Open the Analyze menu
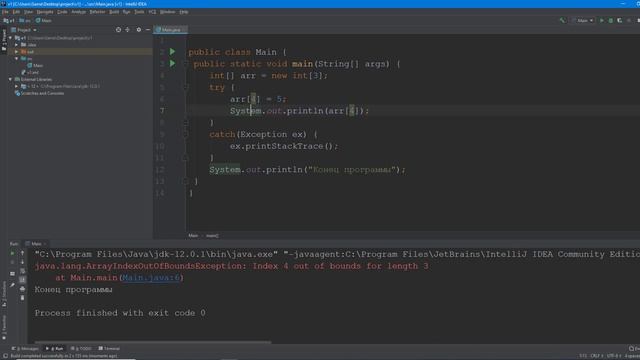Screen dimensions: 640x360 pos(78,12)
